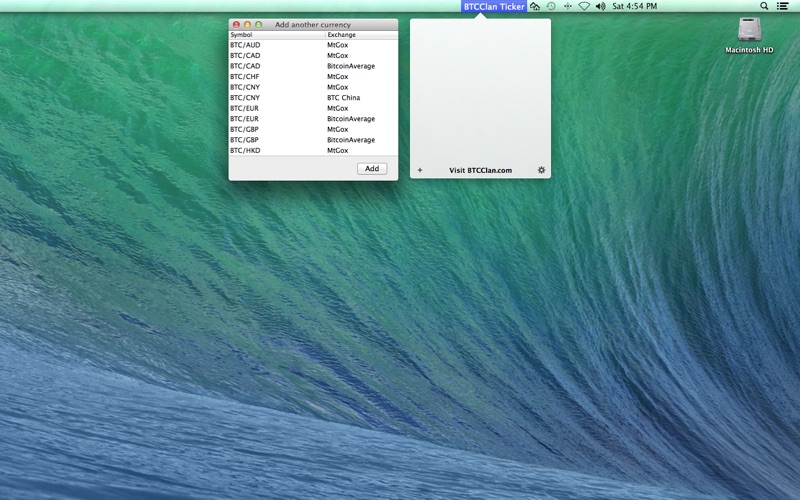Click the volume speaker icon

[x=601, y=6]
